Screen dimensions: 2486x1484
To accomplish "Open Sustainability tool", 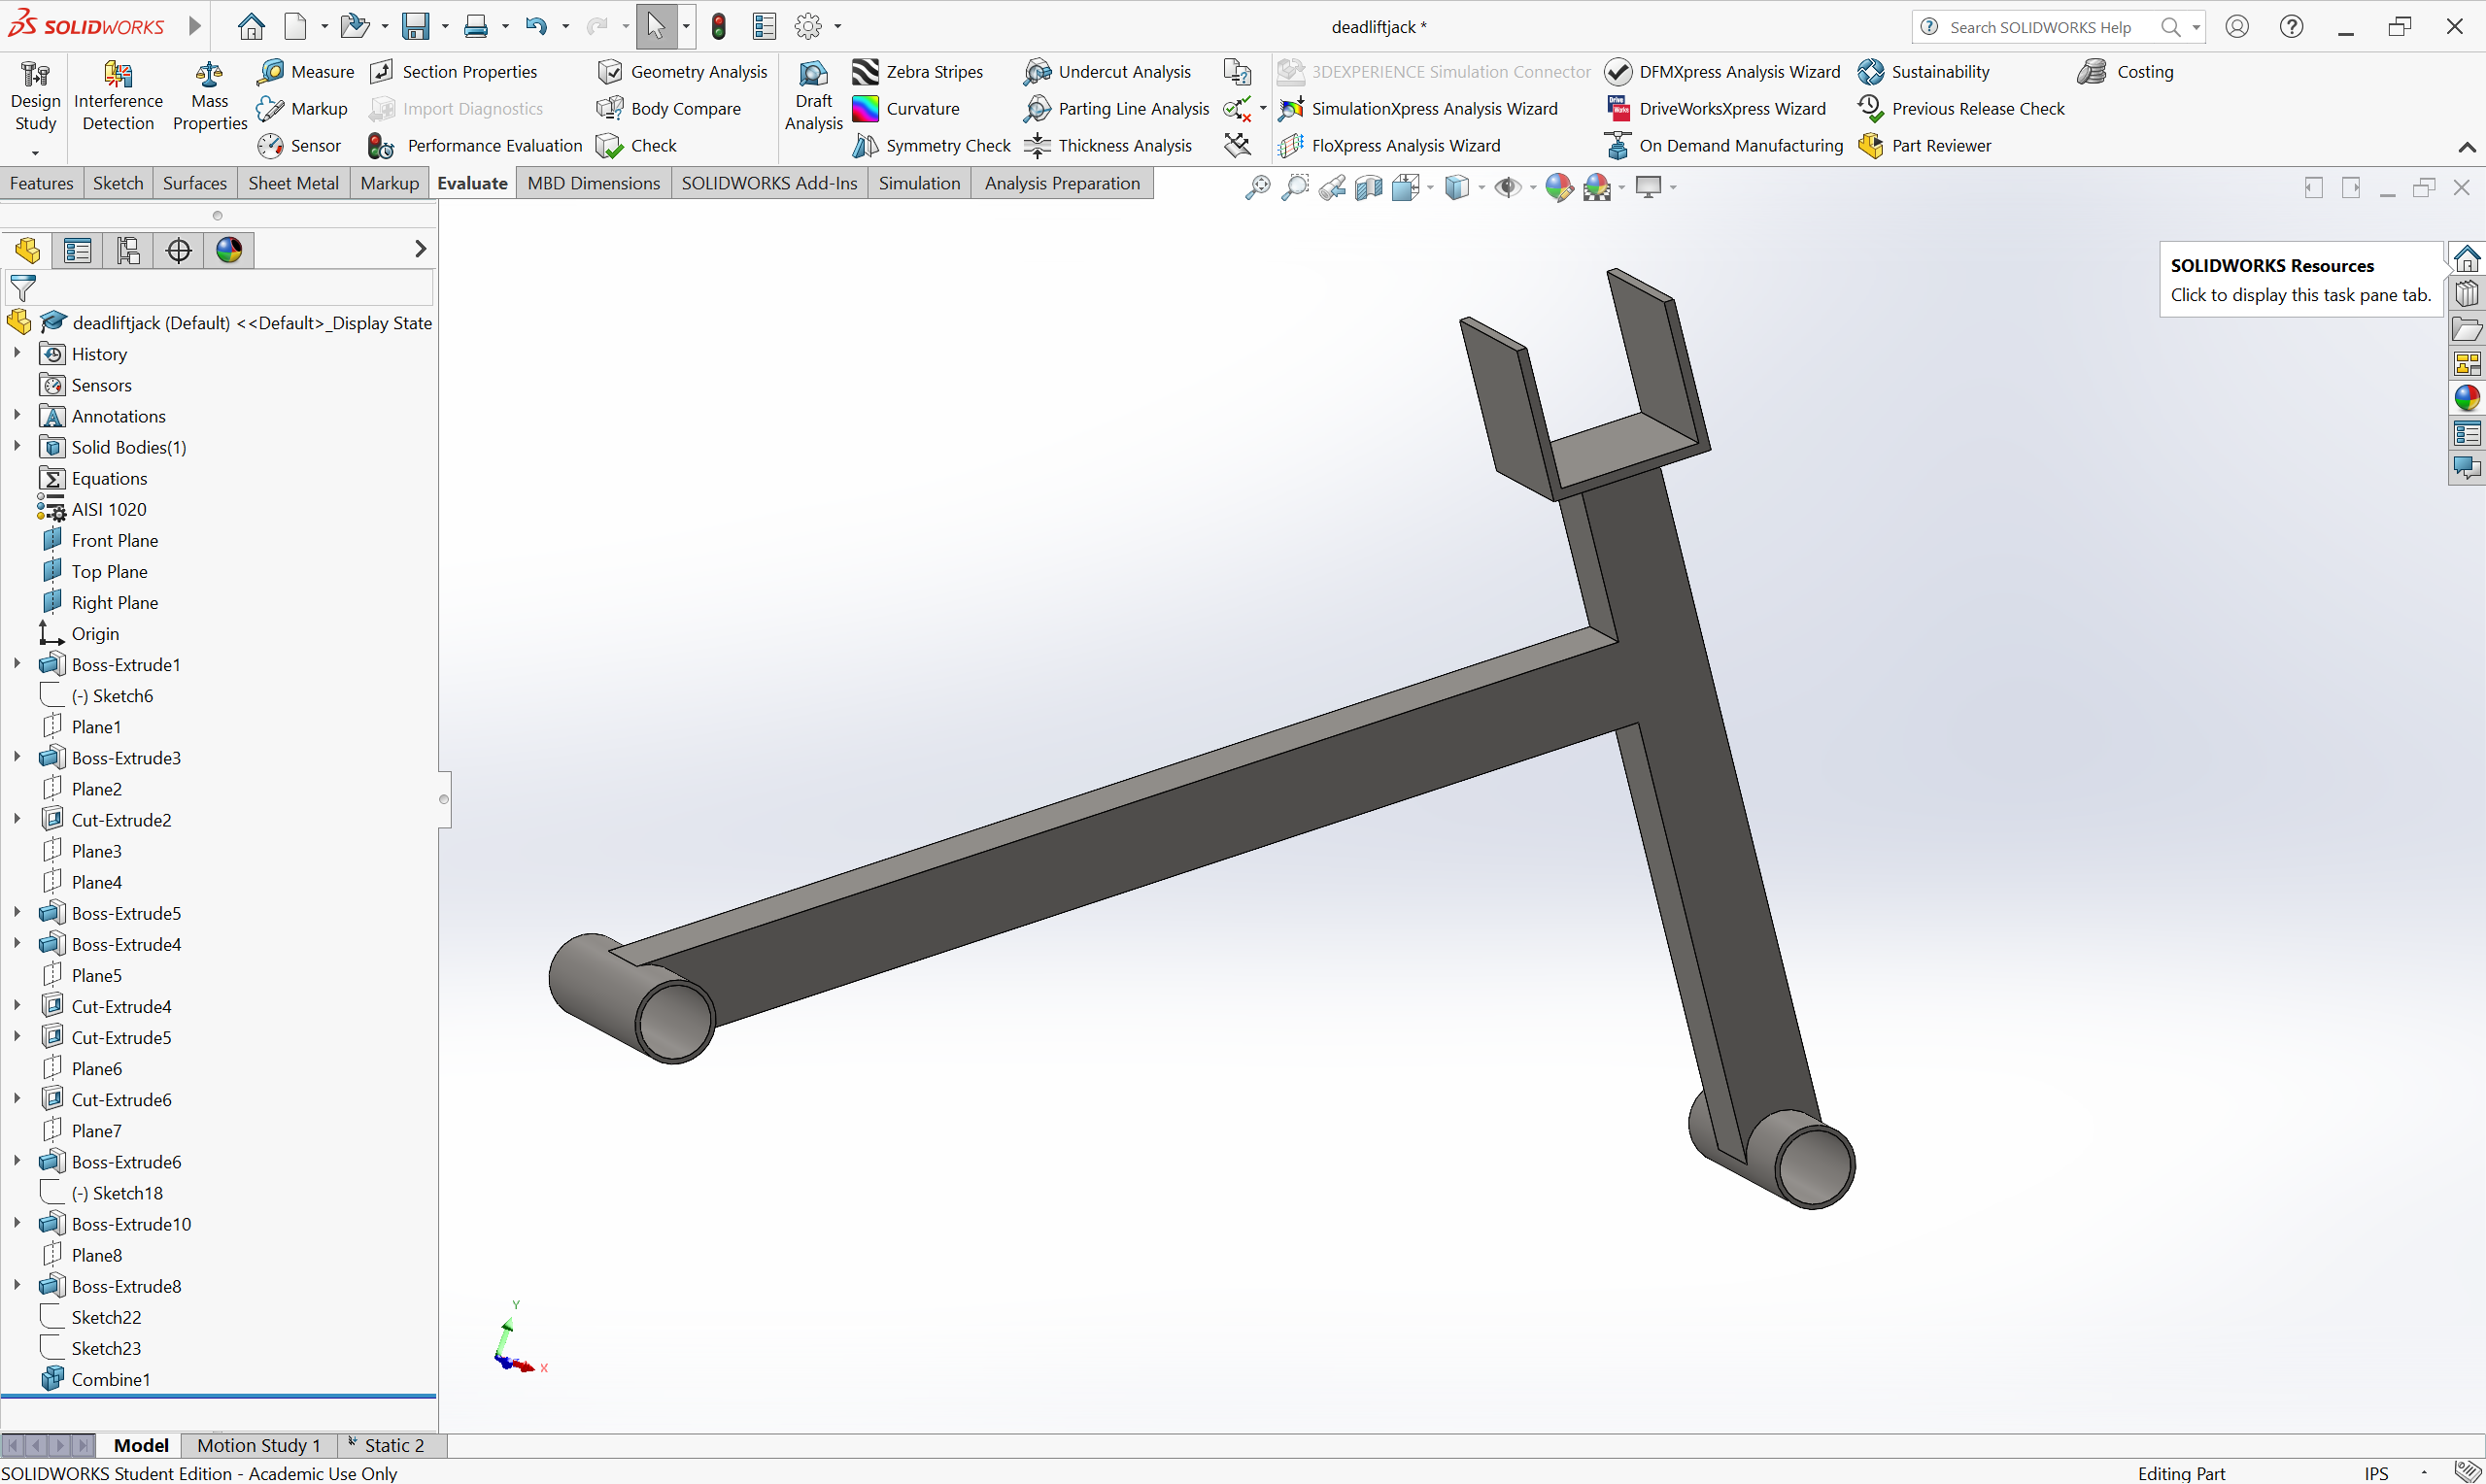I will [1923, 71].
